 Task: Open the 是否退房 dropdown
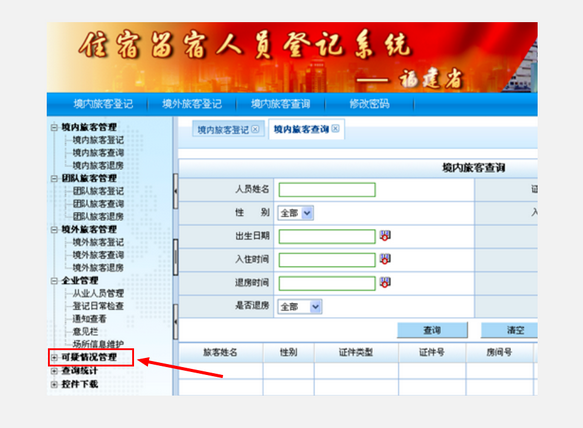pyautogui.click(x=315, y=307)
